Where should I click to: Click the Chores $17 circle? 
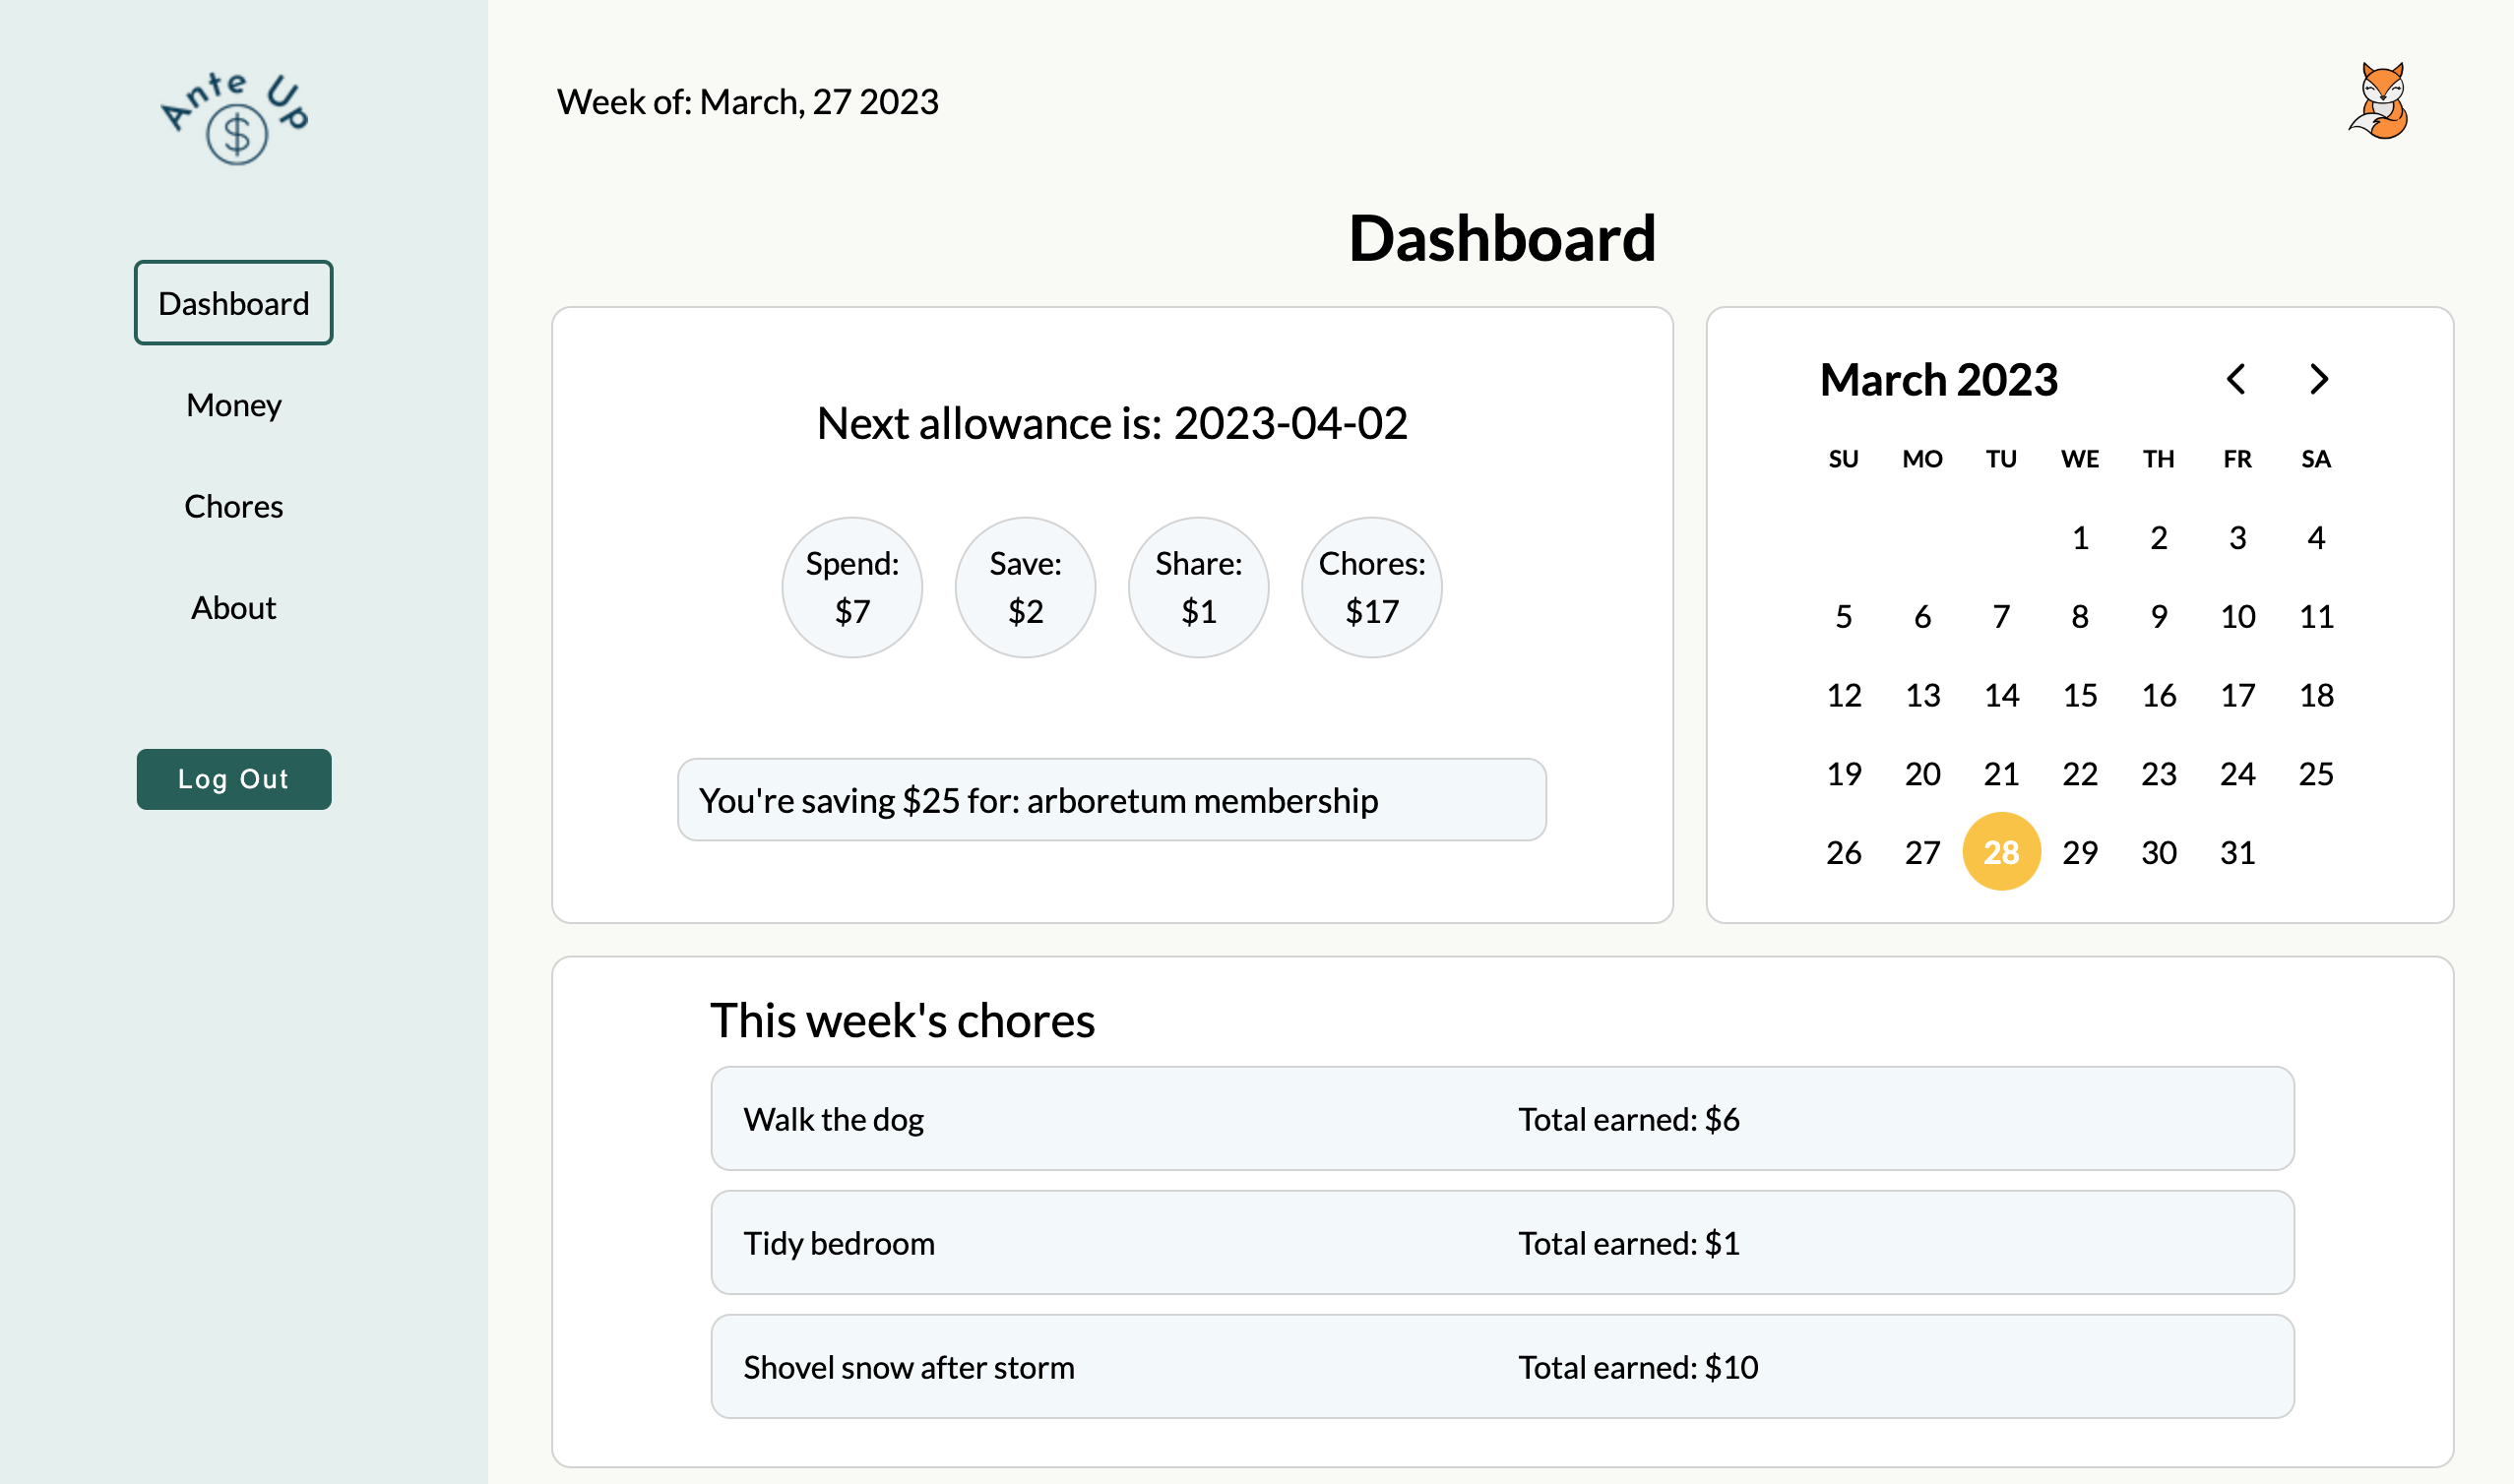pos(1371,587)
